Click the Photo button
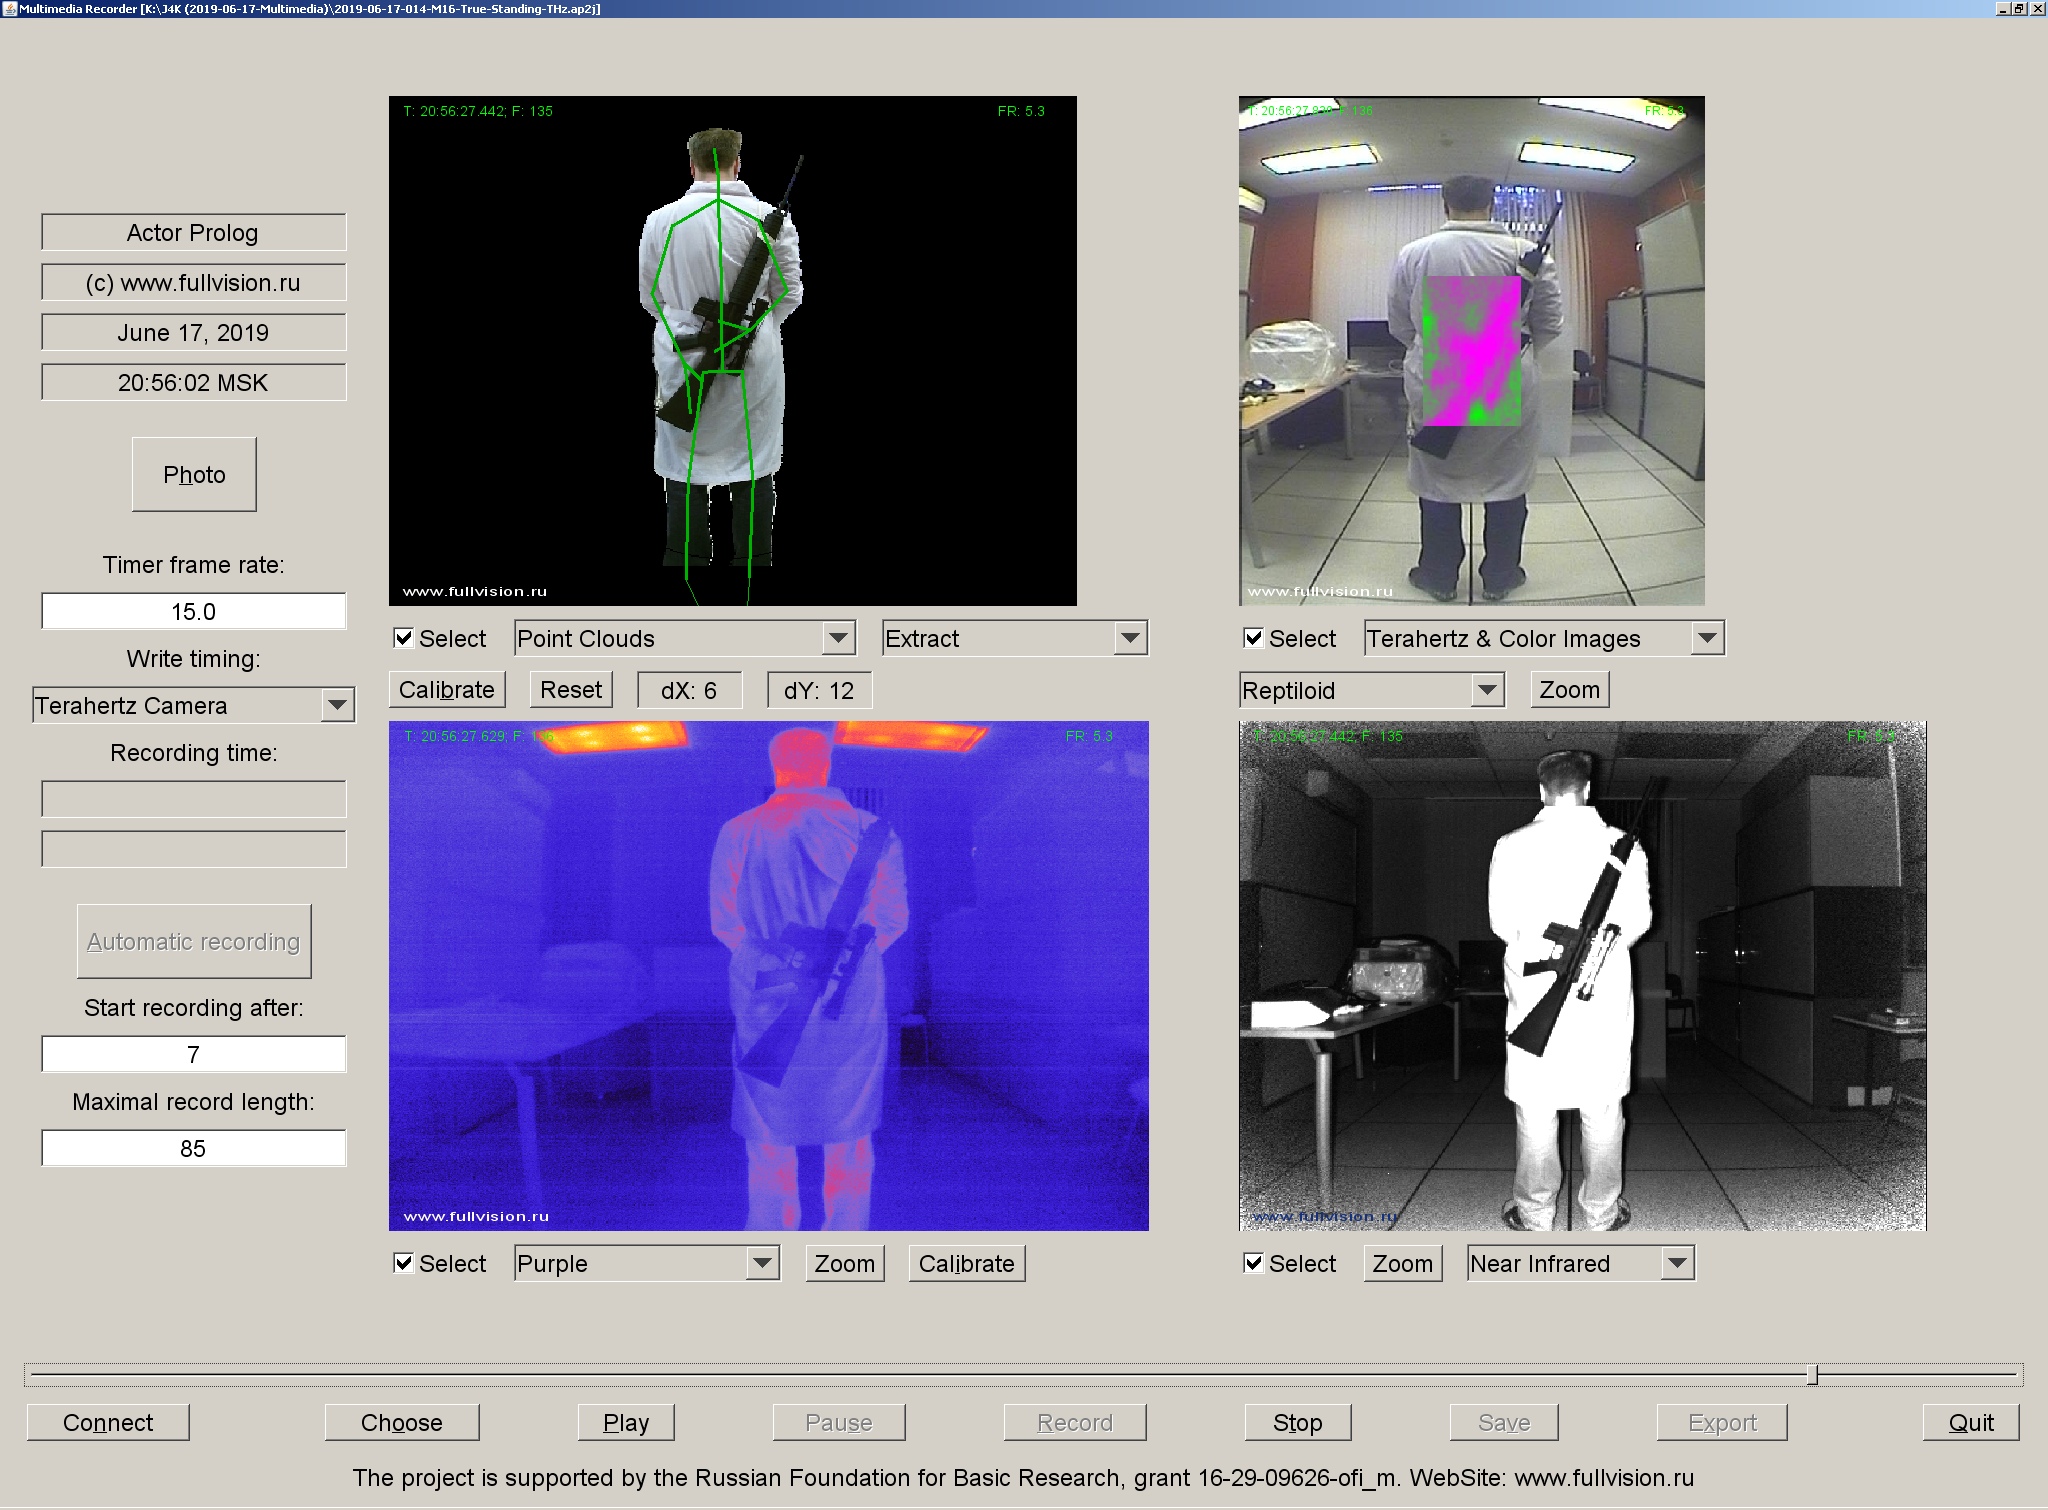The image size is (2048, 1510). pos(194,474)
